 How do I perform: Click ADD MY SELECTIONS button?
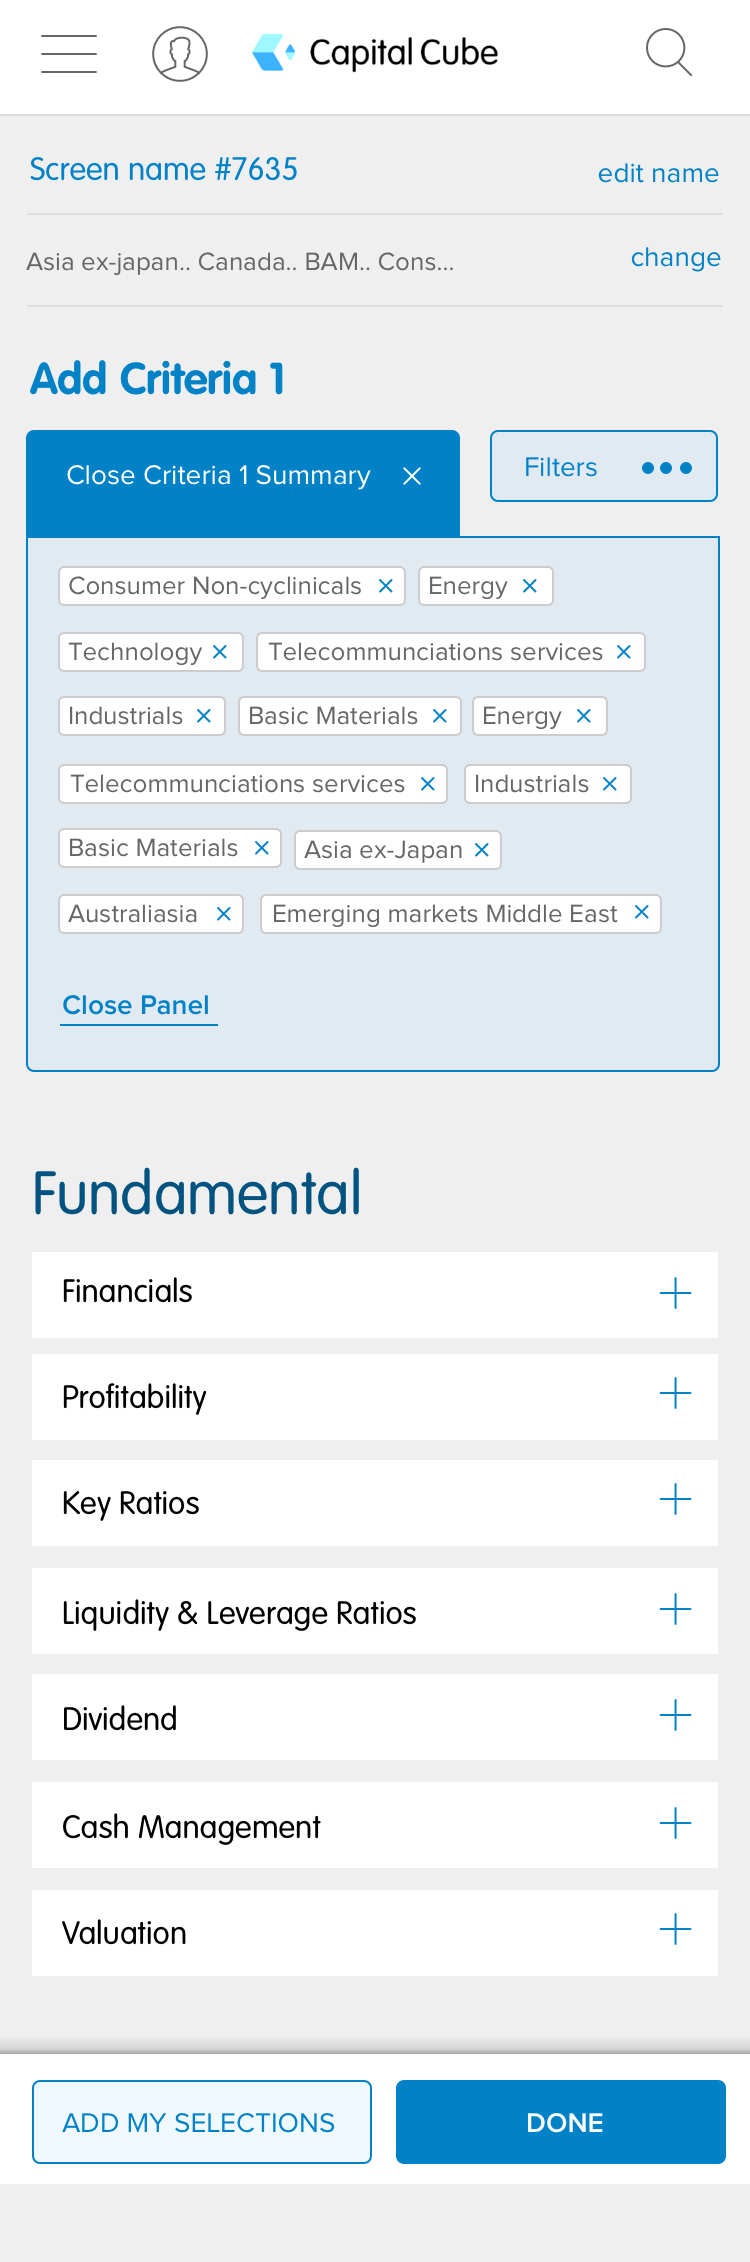(202, 2122)
